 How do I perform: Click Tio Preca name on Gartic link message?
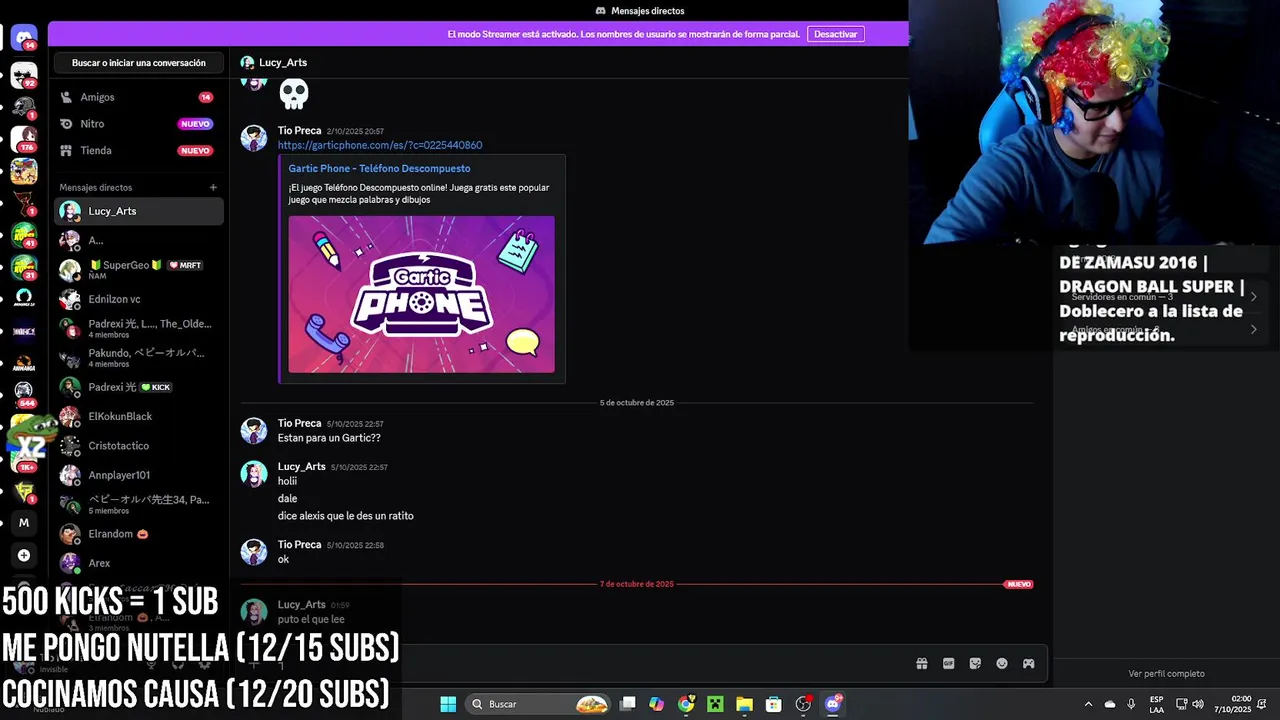pos(299,130)
